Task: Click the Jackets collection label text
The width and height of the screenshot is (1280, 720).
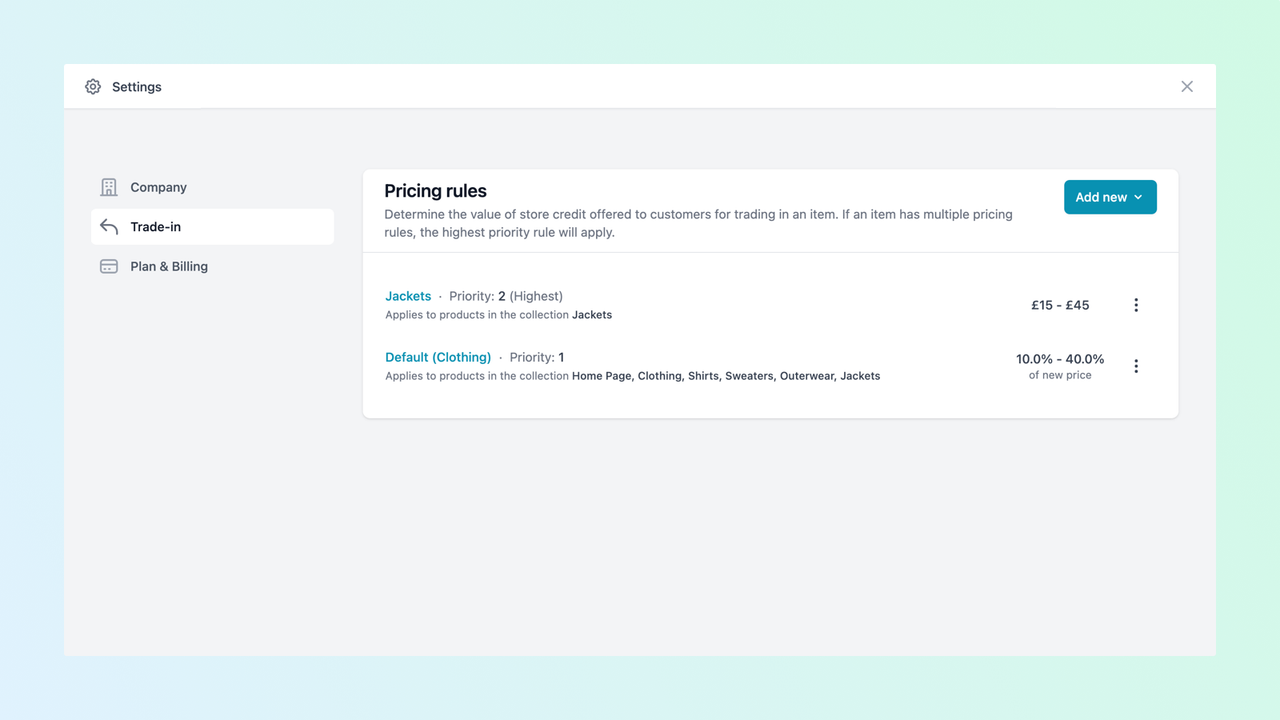Action: (592, 314)
